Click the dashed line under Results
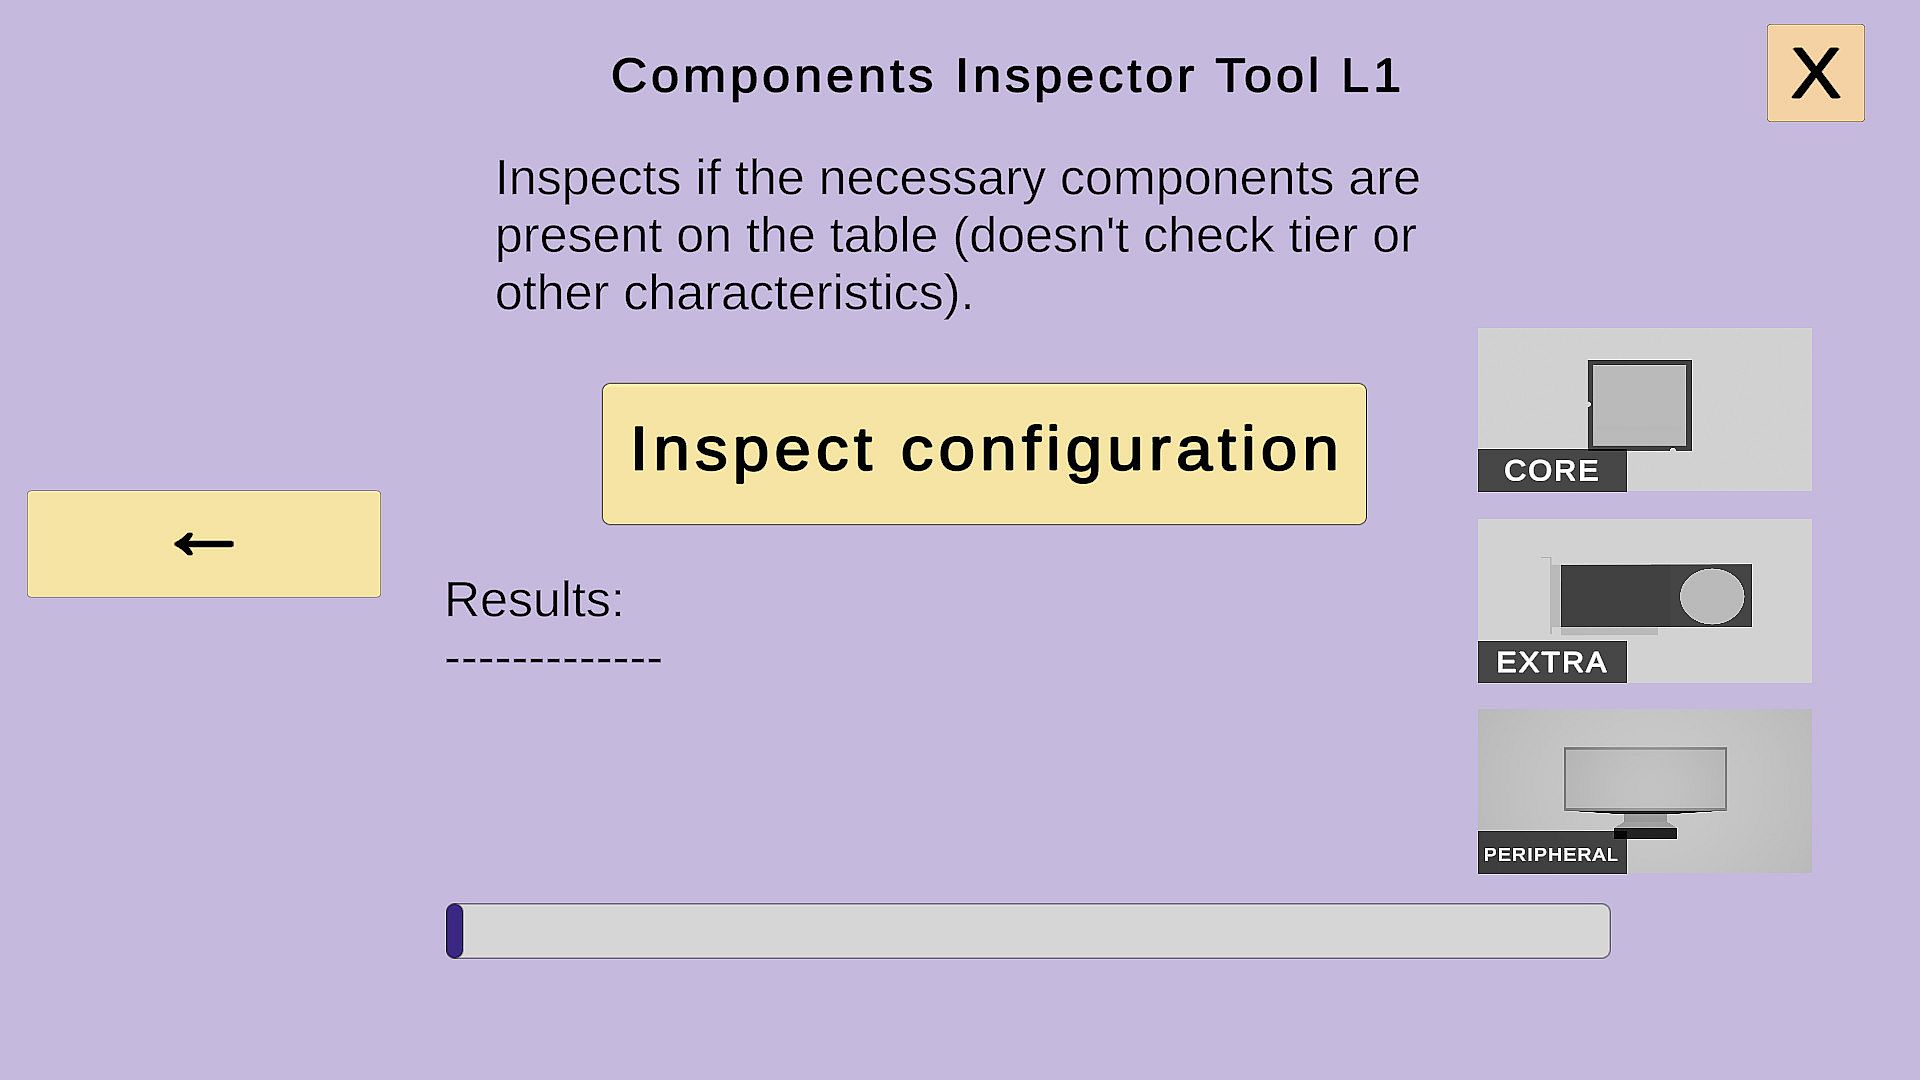The height and width of the screenshot is (1080, 1920). (x=553, y=659)
